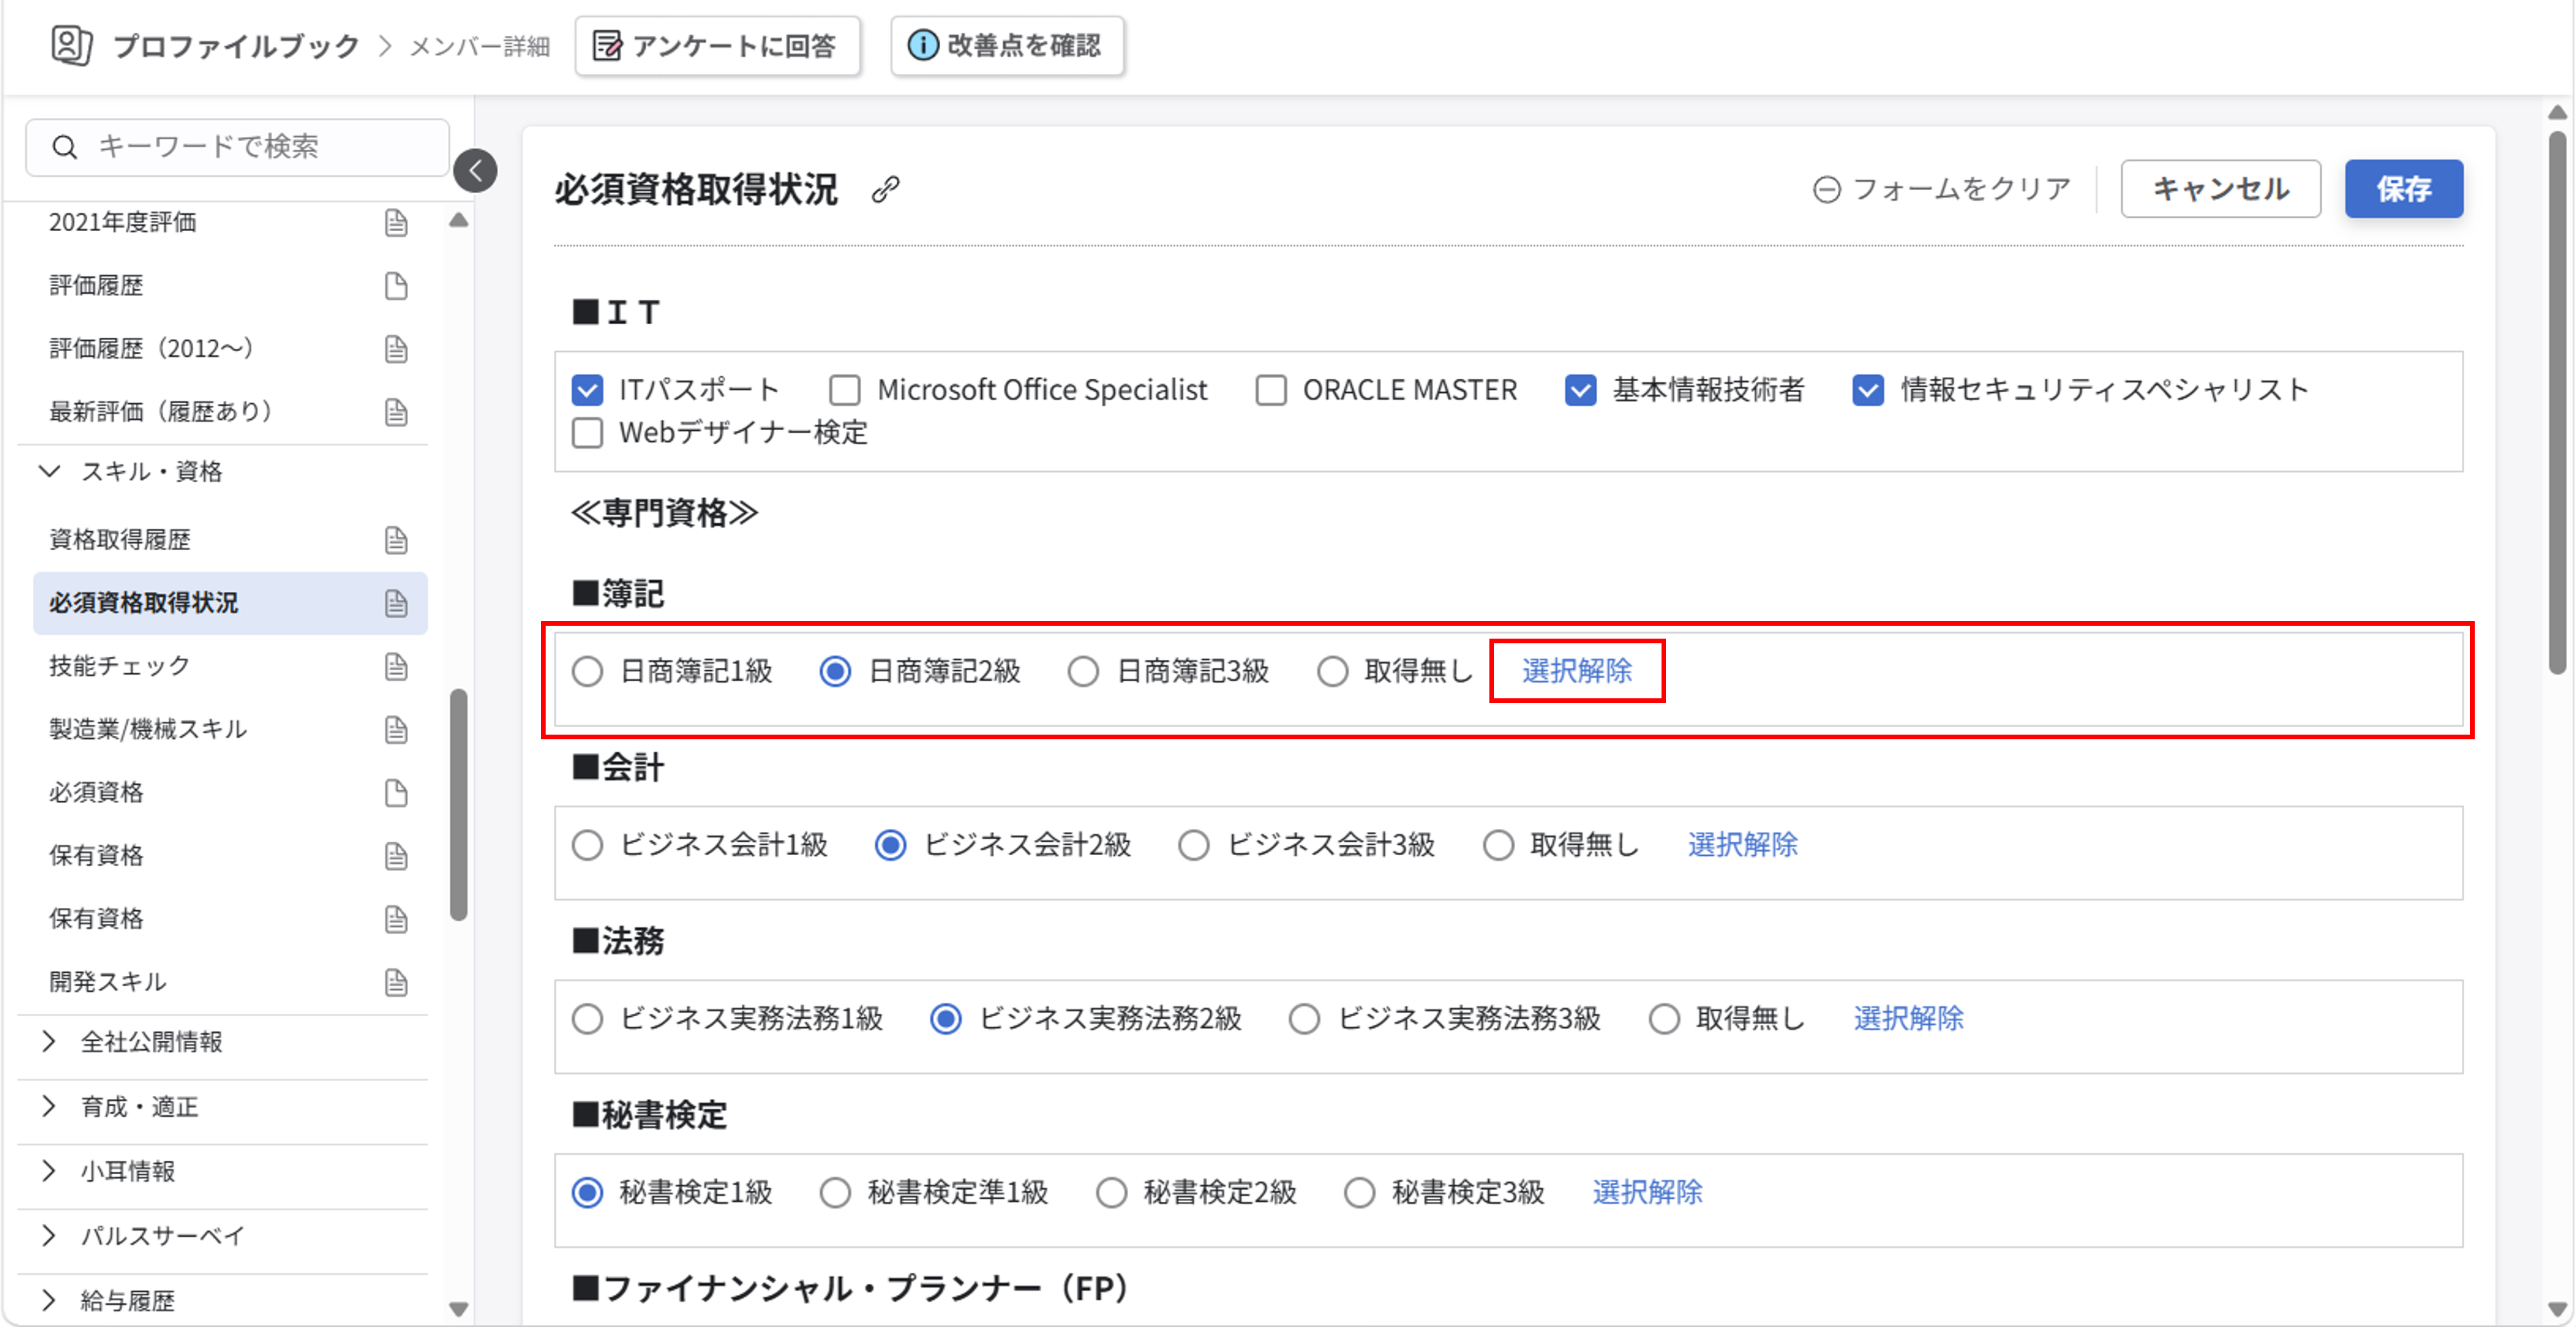This screenshot has width=2576, height=1327.
Task: Click the document icon next to 開発スキル
Action: tap(396, 982)
